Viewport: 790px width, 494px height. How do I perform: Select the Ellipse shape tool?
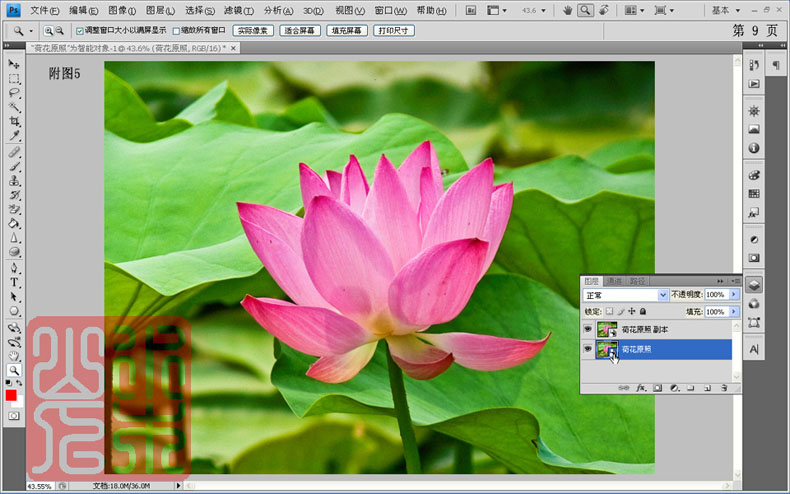[x=14, y=311]
